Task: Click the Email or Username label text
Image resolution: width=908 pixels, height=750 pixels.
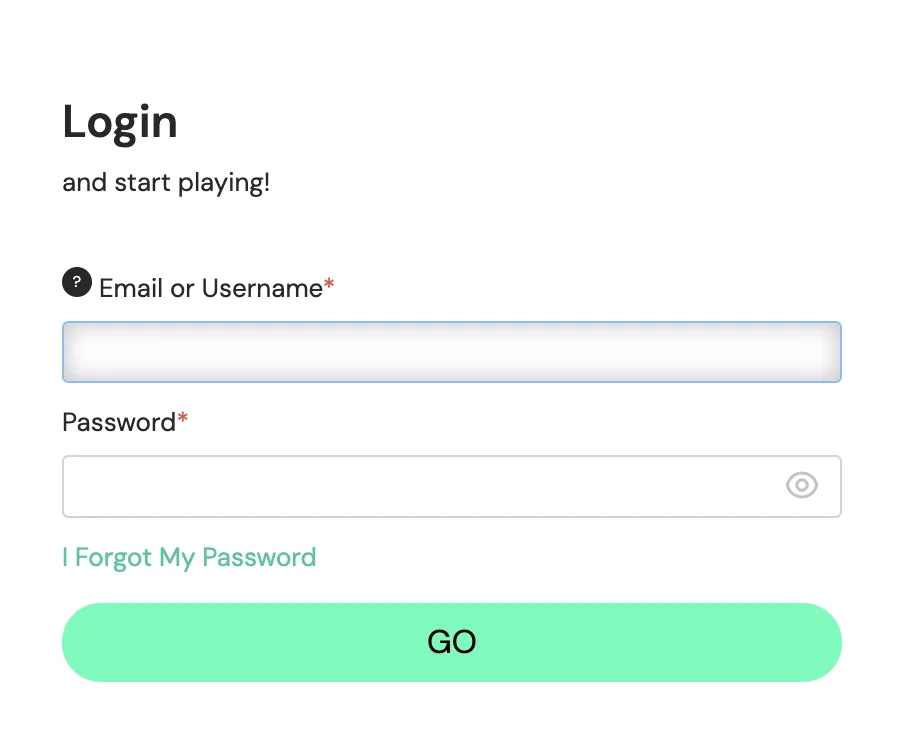Action: pos(211,288)
